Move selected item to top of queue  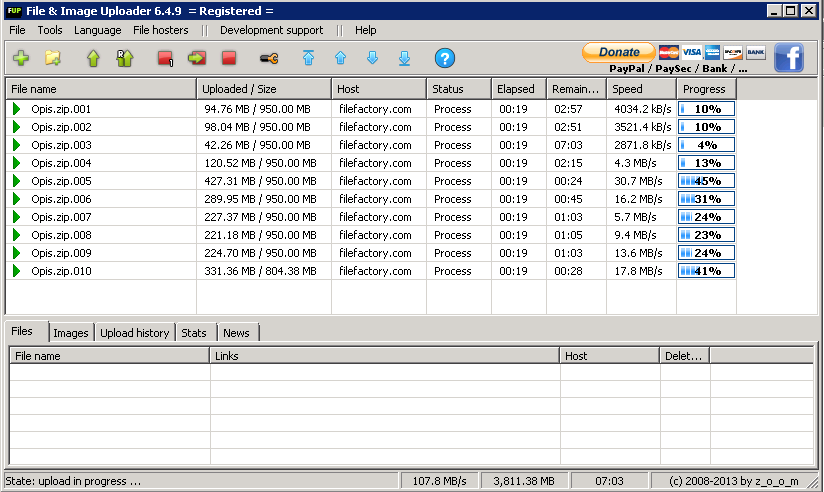pos(308,58)
